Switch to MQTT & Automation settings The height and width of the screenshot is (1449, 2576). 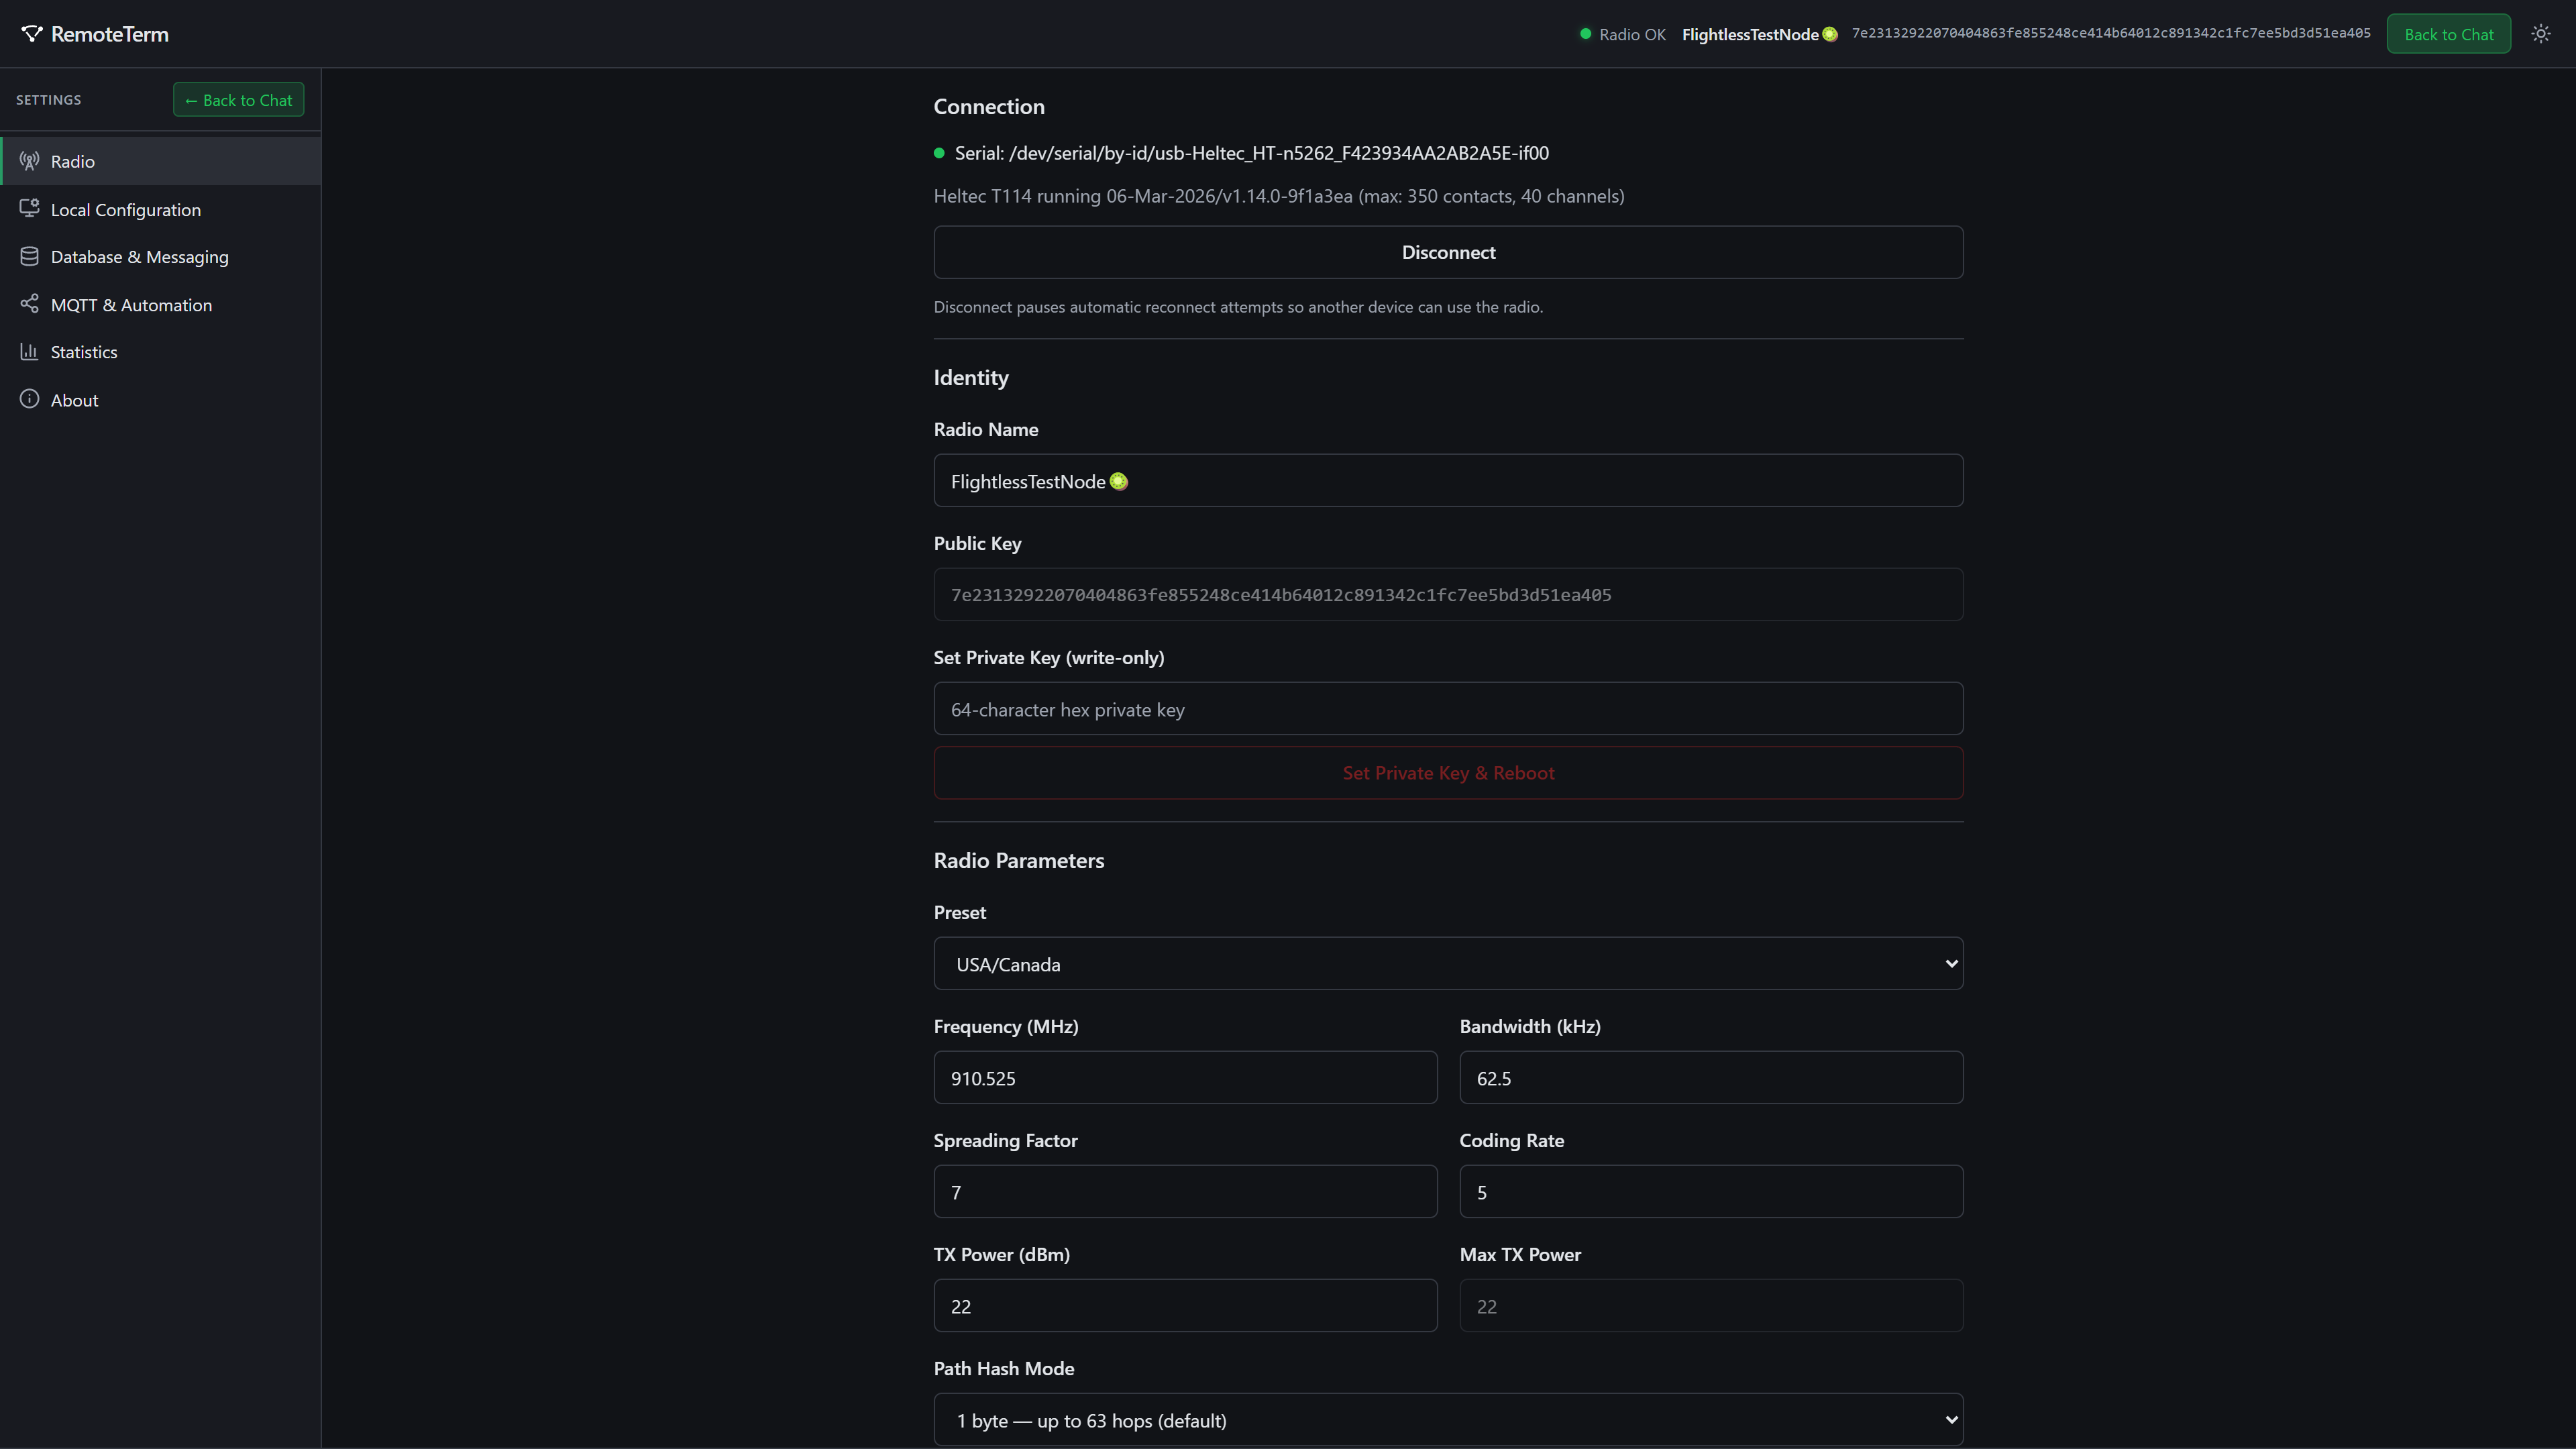(x=131, y=305)
